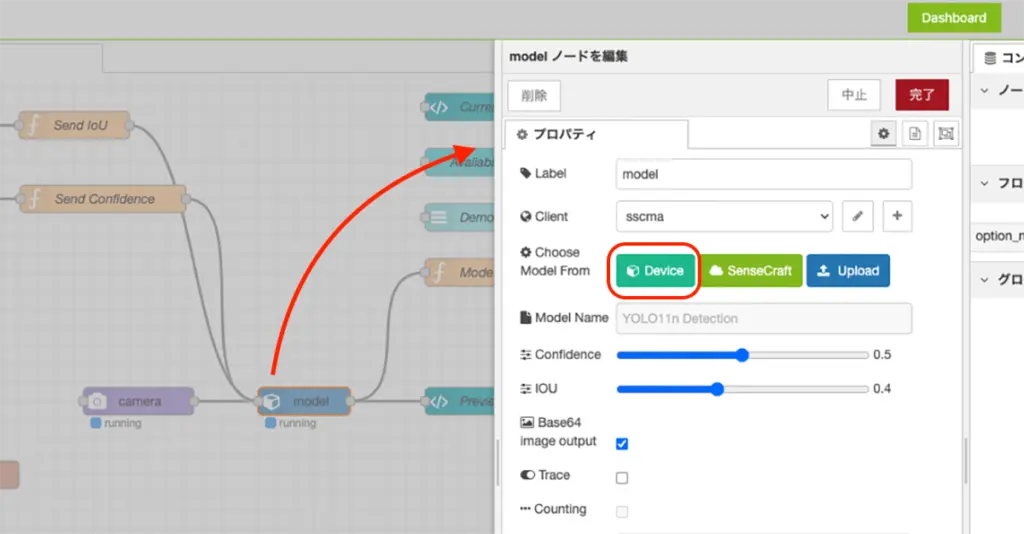1024x534 pixels.
Task: Choose model from Device
Action: click(x=655, y=271)
